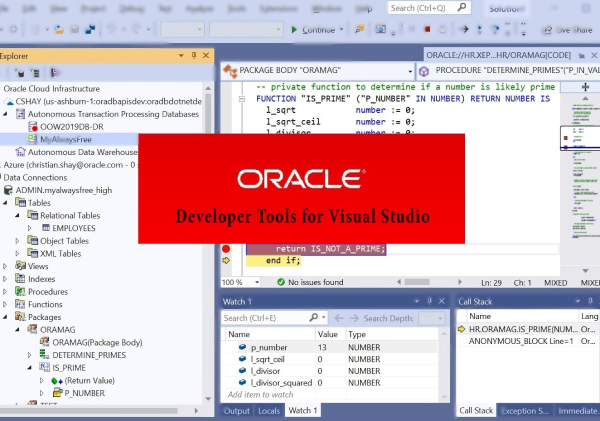
Task: Switch to the Output tab
Action: point(236,411)
